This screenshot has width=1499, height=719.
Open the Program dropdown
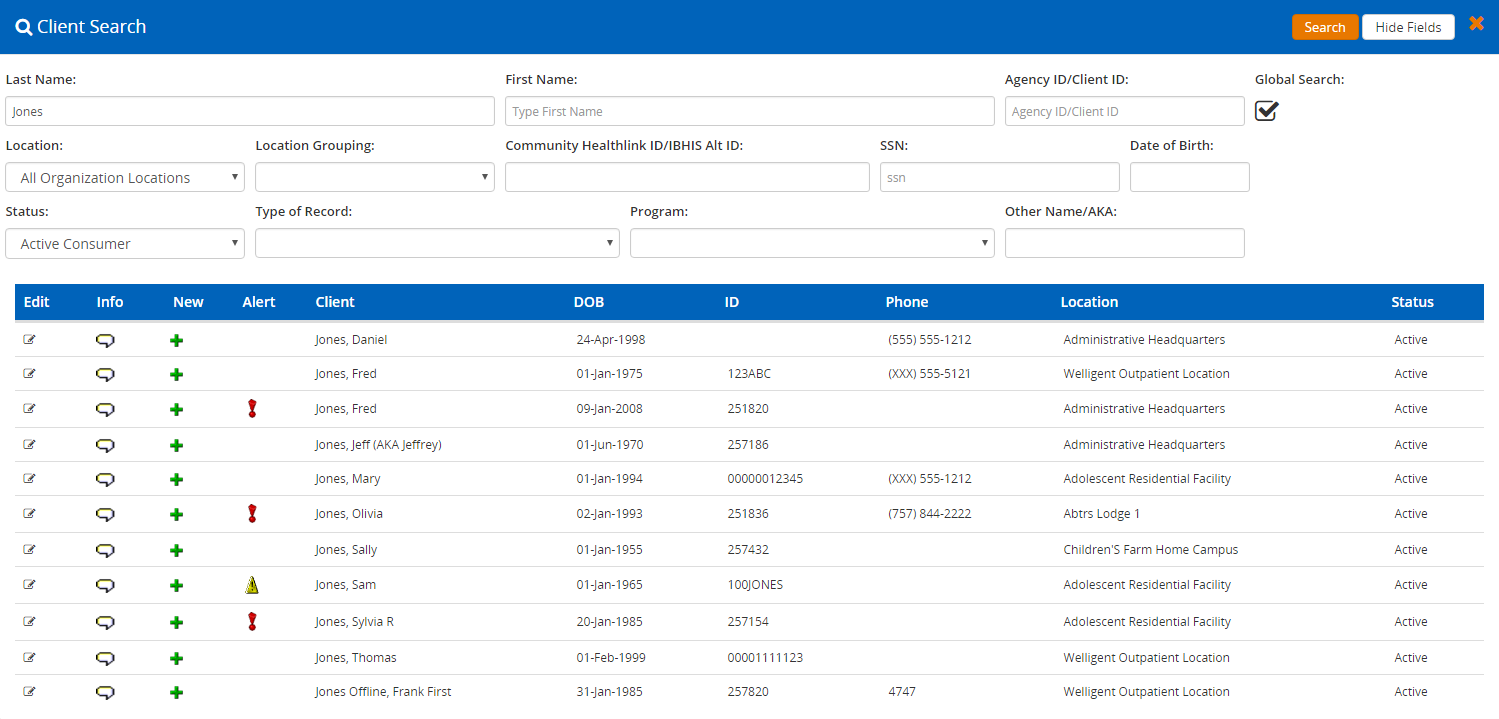pos(812,244)
